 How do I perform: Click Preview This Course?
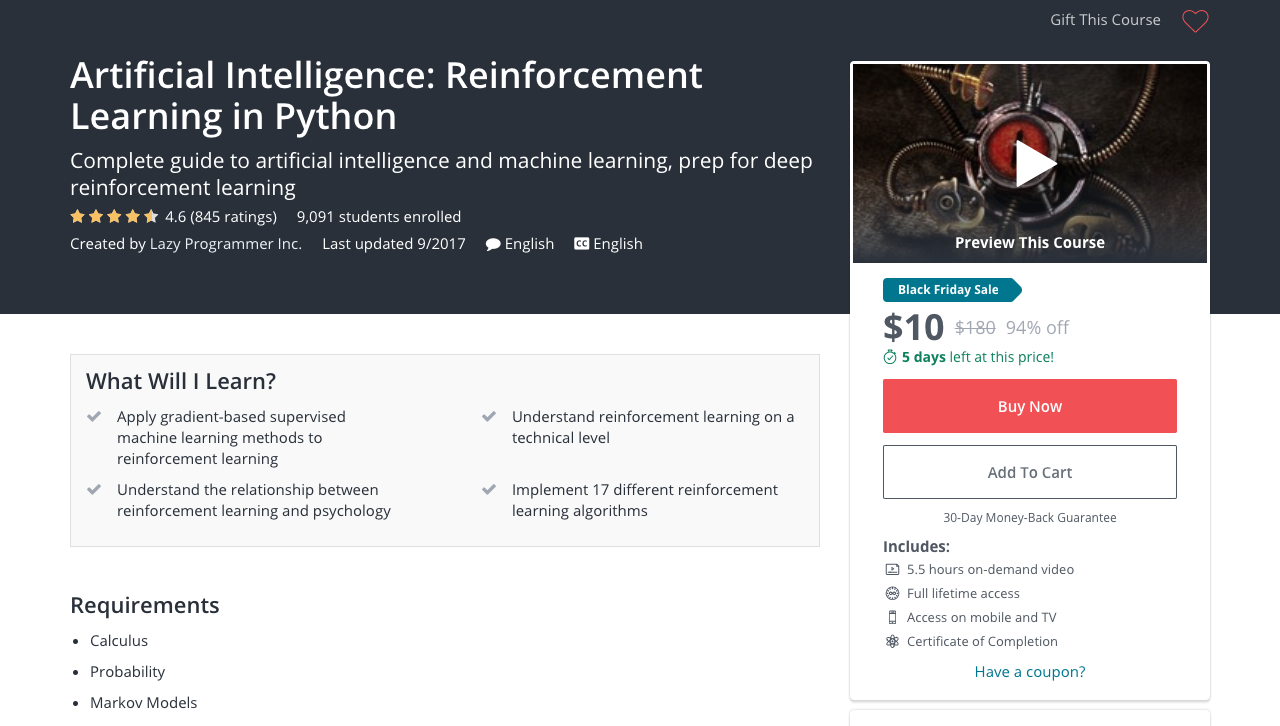1030,241
